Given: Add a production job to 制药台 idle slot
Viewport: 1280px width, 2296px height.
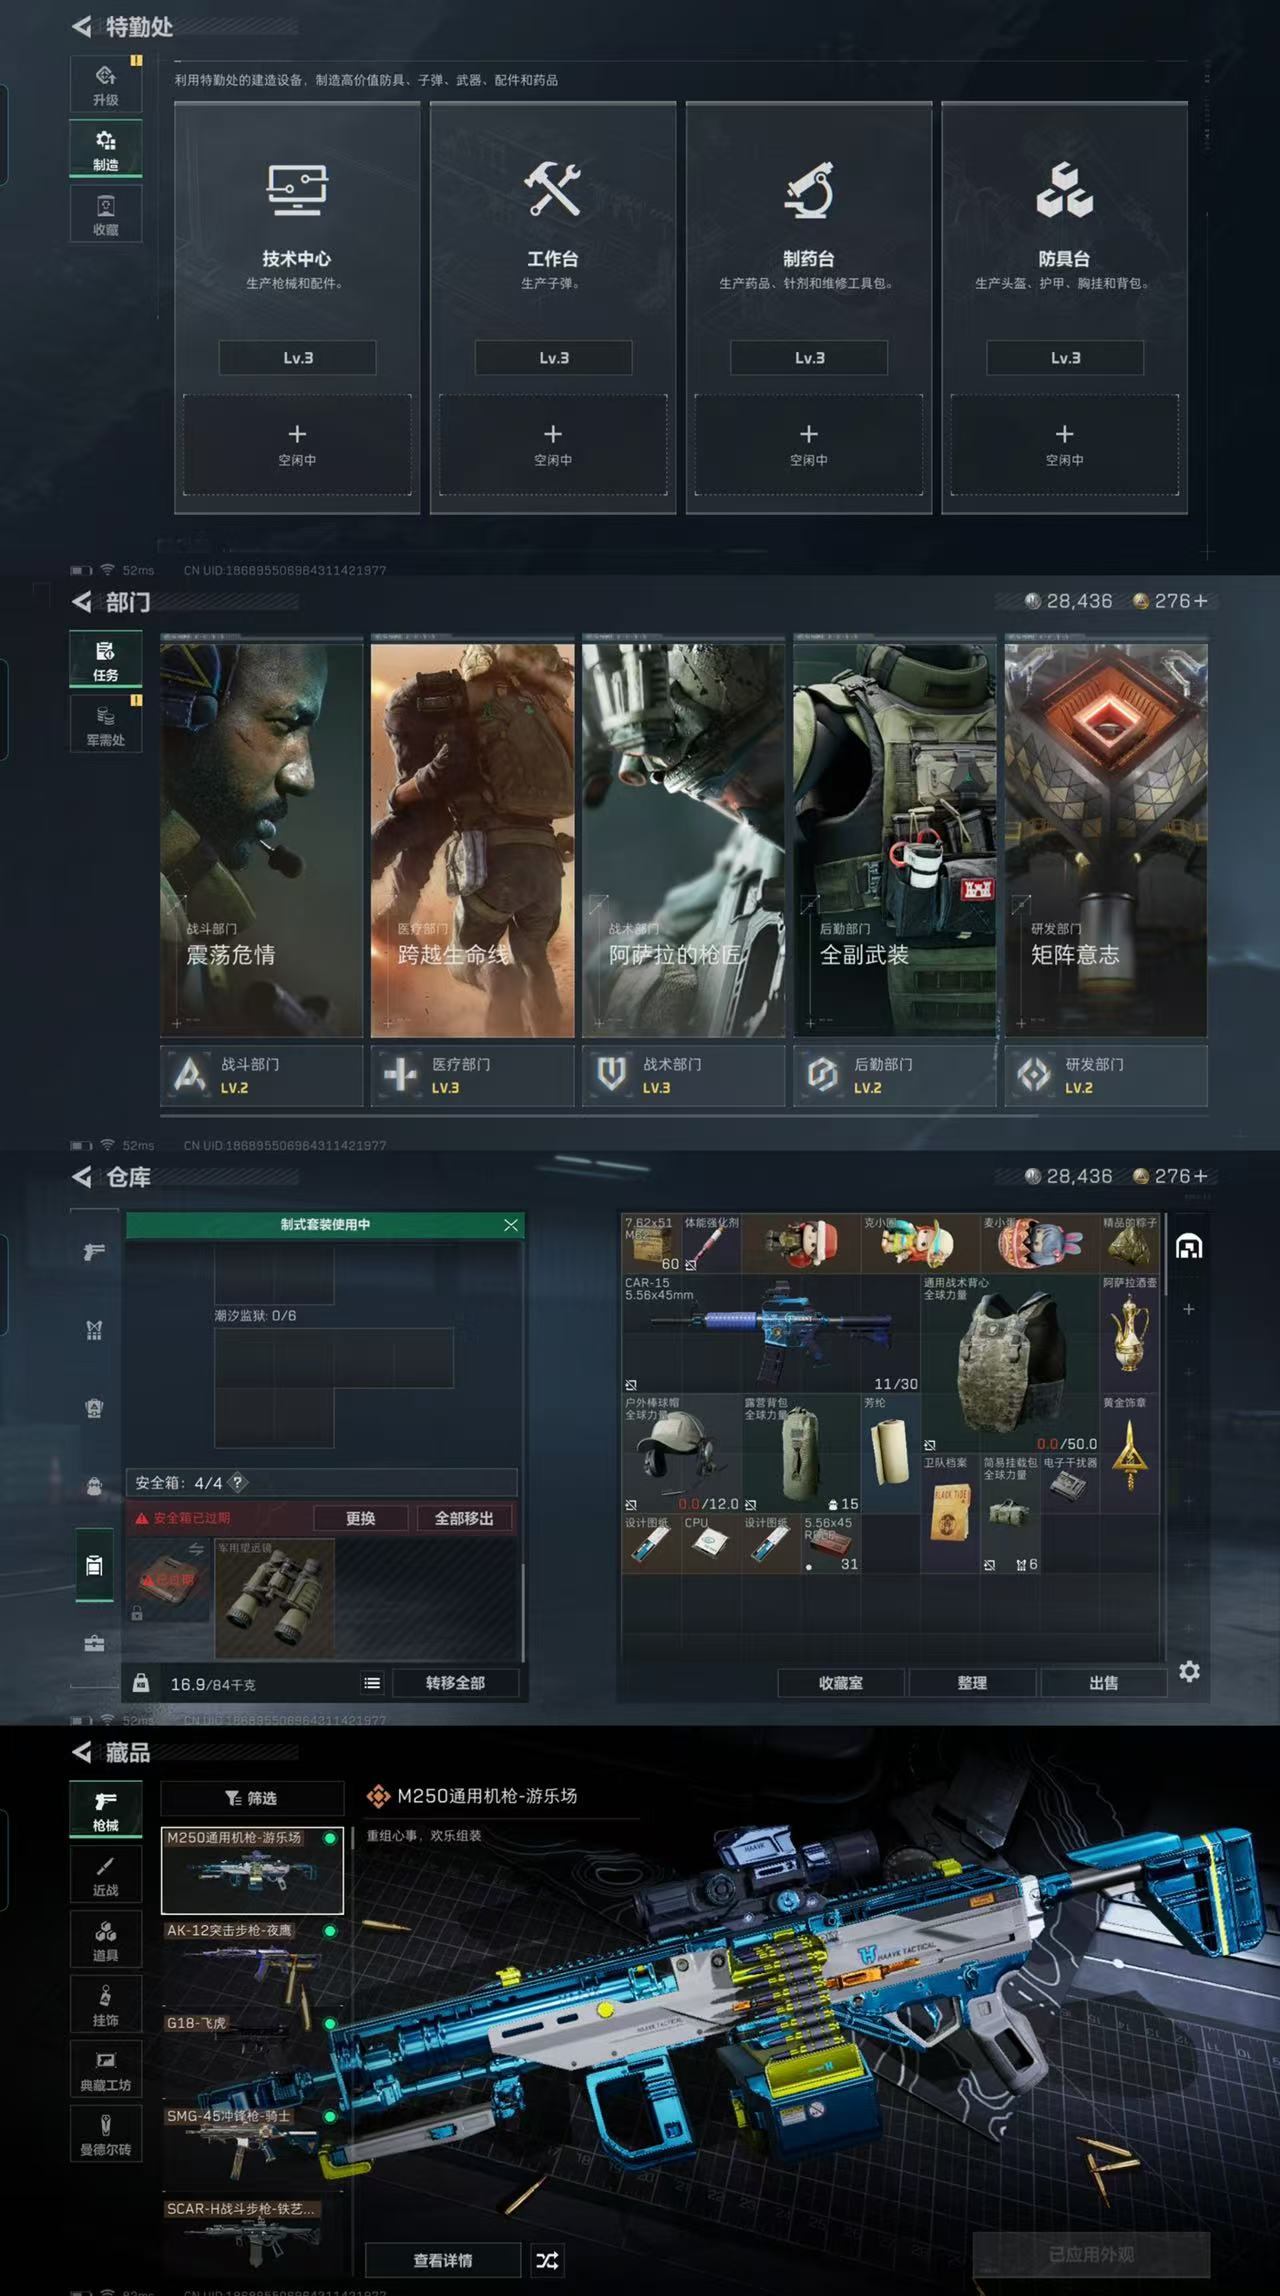Looking at the screenshot, I should tap(809, 444).
